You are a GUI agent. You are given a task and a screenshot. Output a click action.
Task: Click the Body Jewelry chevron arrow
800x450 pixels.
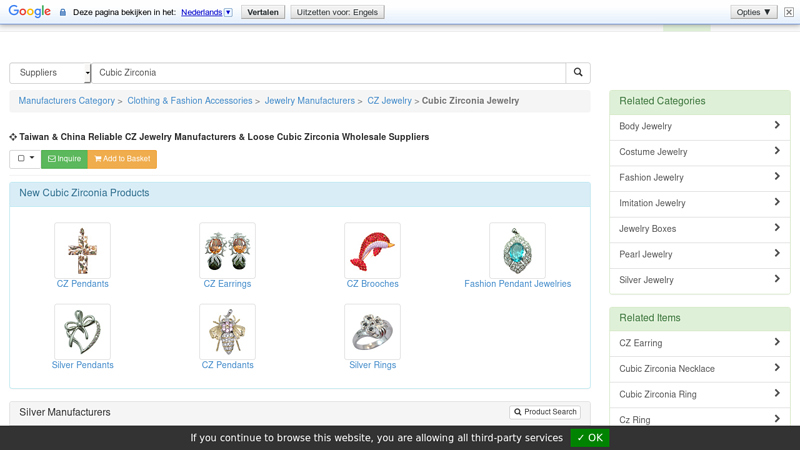(x=777, y=126)
